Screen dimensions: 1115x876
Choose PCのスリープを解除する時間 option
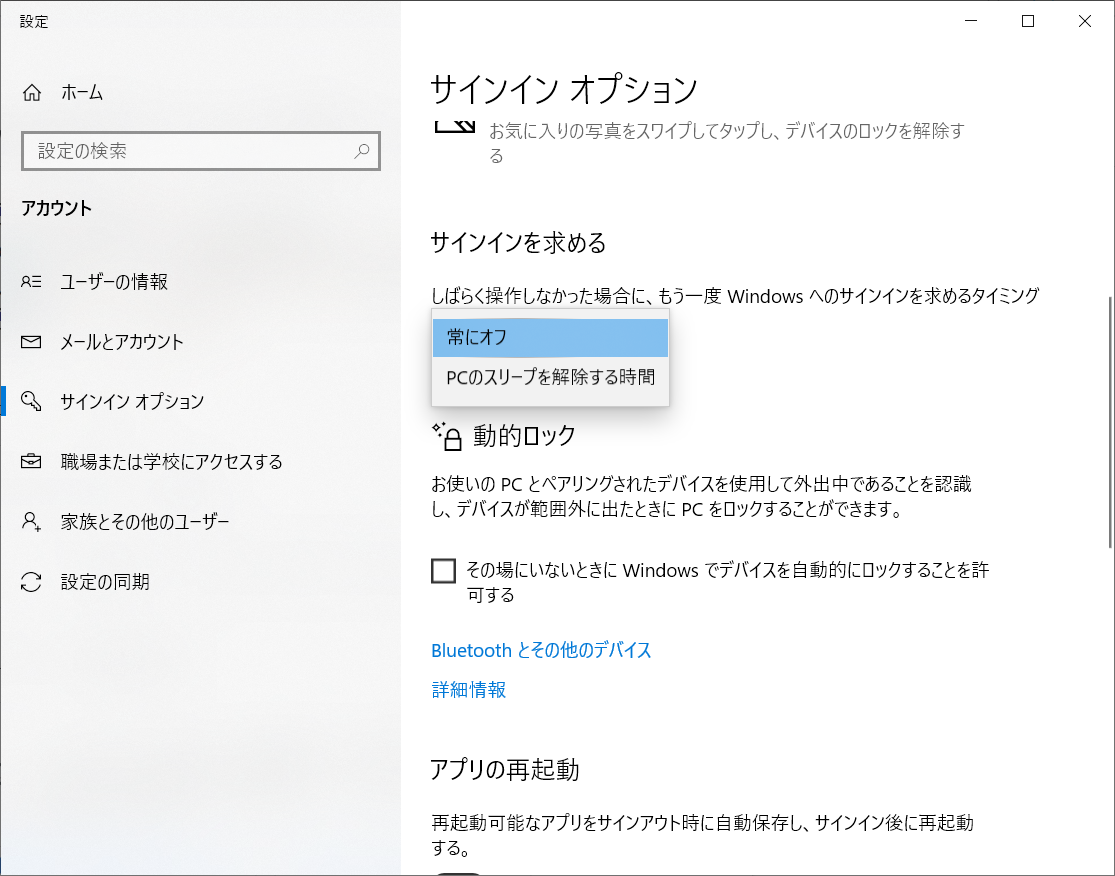pyautogui.click(x=550, y=378)
